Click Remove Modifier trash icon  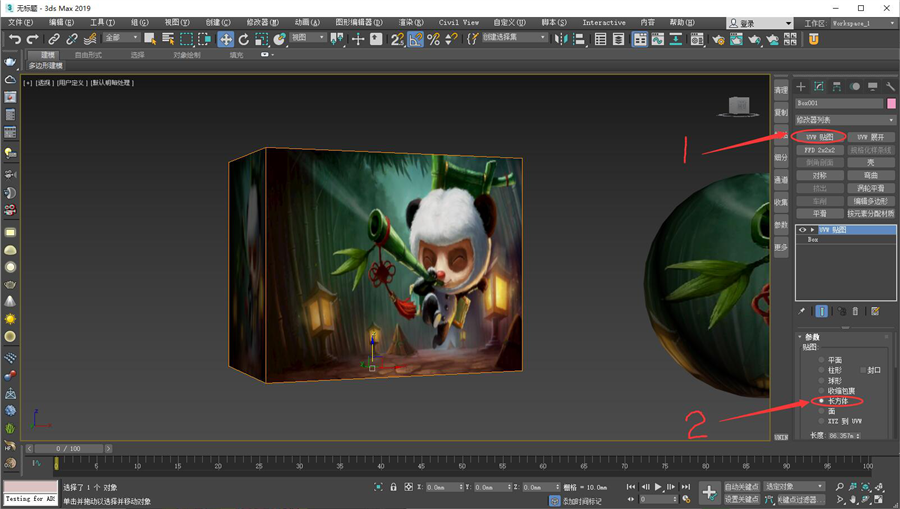(x=855, y=311)
